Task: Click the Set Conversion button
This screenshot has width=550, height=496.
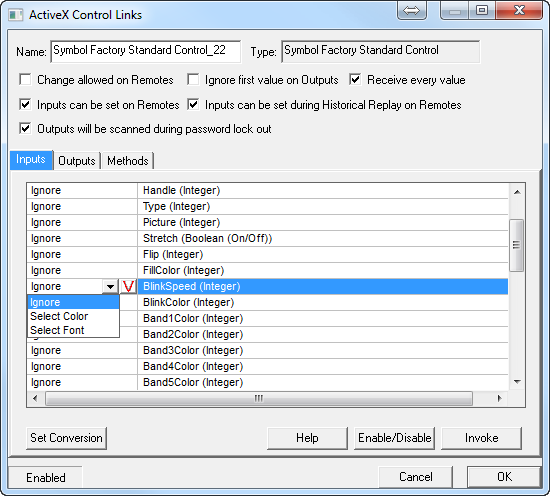Action: coord(66,438)
